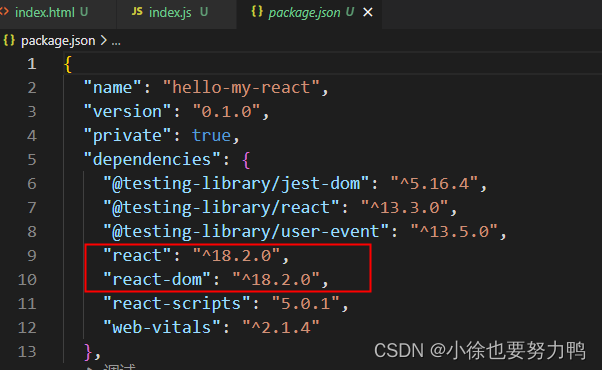Click "@testing-library/user-event" key
This screenshot has width=602, height=370.
pos(246,231)
